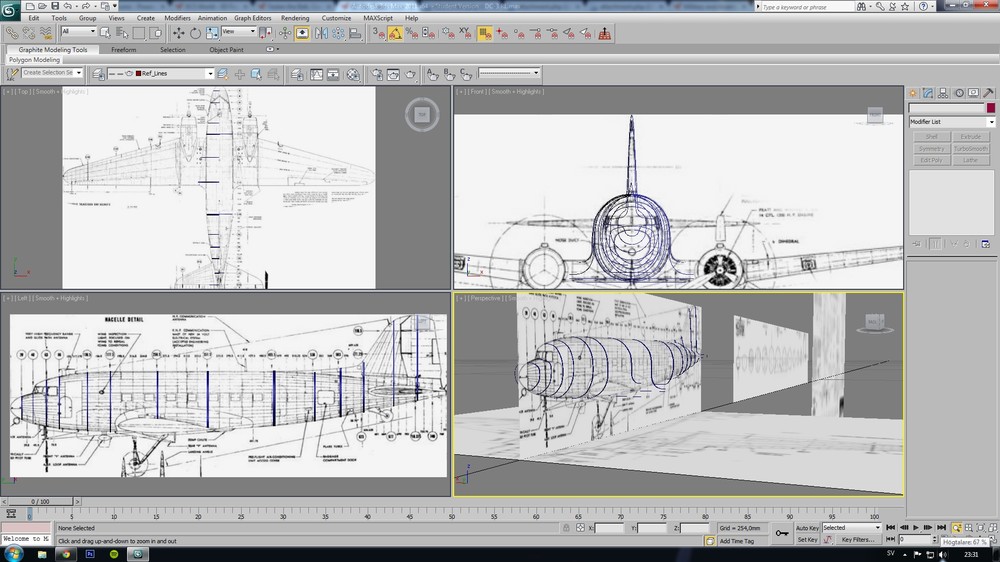This screenshot has width=1000, height=562.
Task: Click the Key Filters button
Action: (x=859, y=540)
